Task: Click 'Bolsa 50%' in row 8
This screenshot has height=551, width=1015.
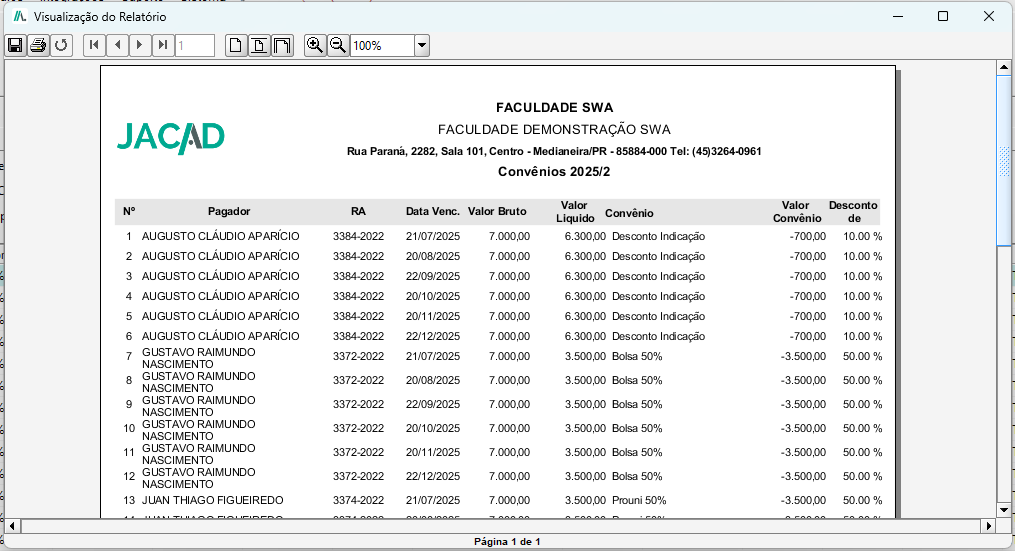Action: [637, 381]
